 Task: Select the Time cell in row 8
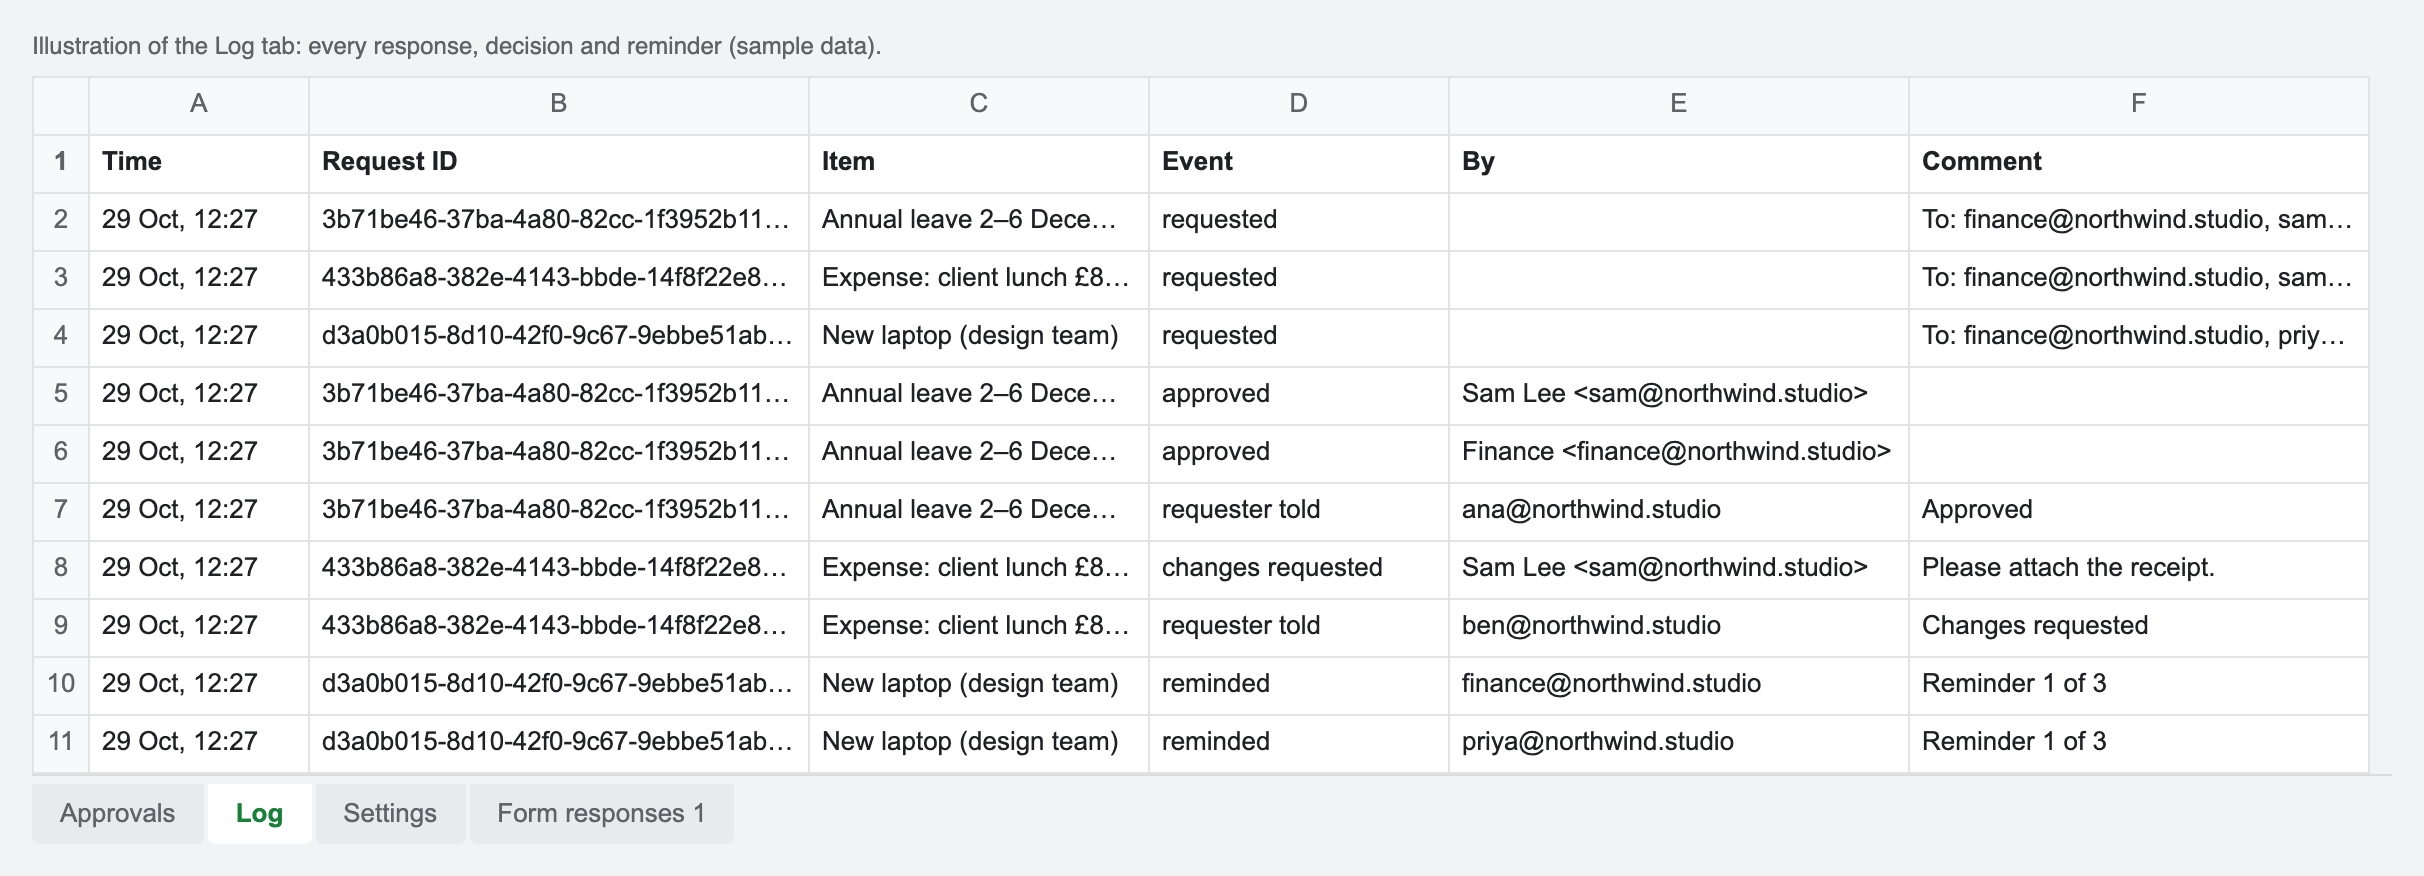click(x=199, y=570)
